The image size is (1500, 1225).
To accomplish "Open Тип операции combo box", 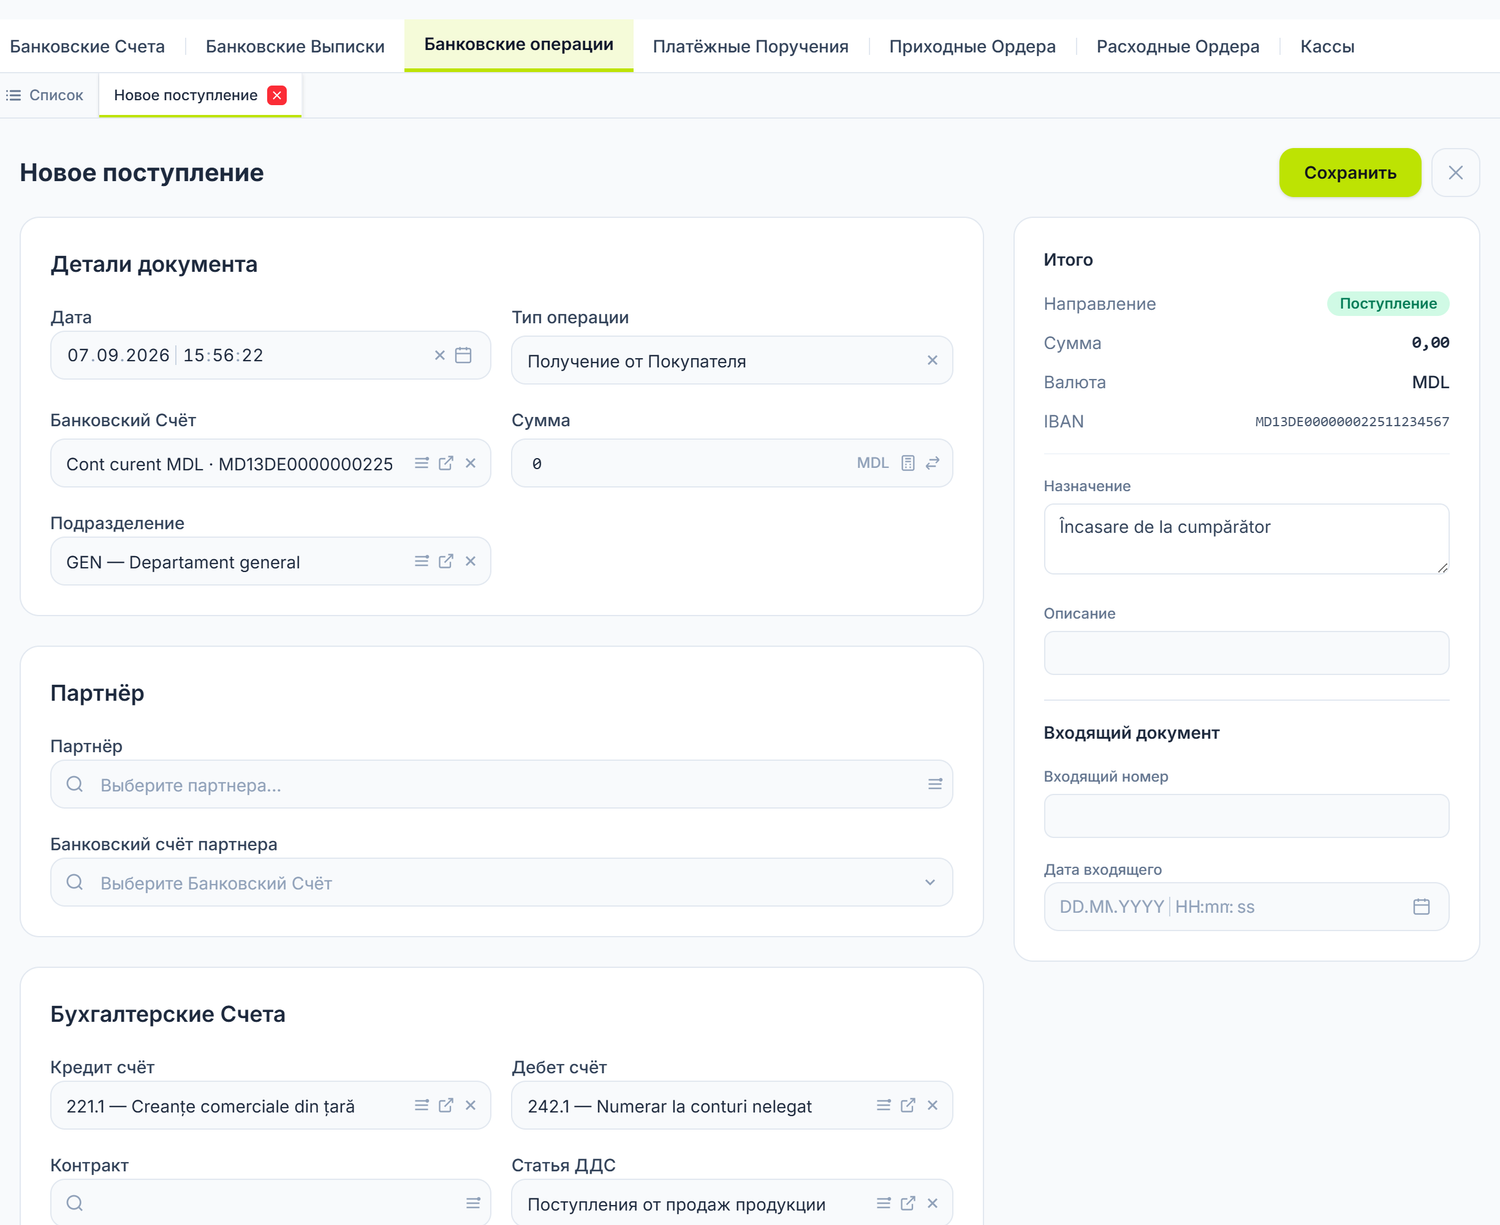I will (732, 360).
